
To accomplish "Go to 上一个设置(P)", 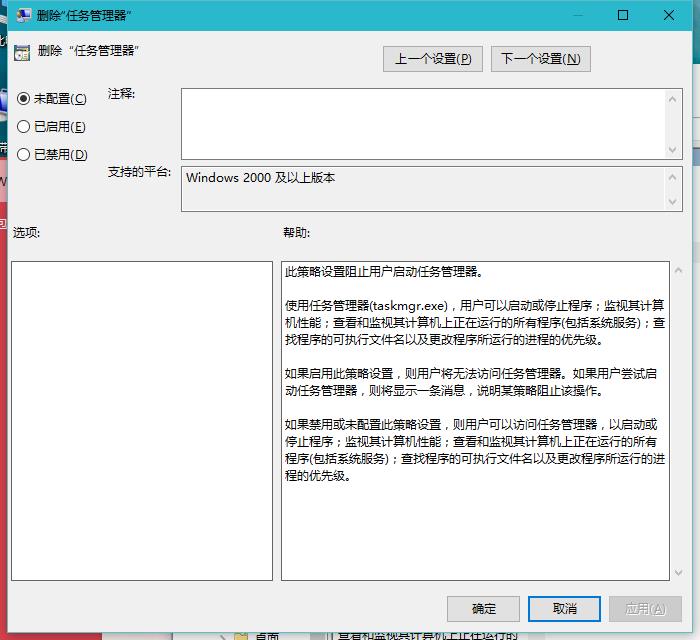I will click(x=432, y=59).
